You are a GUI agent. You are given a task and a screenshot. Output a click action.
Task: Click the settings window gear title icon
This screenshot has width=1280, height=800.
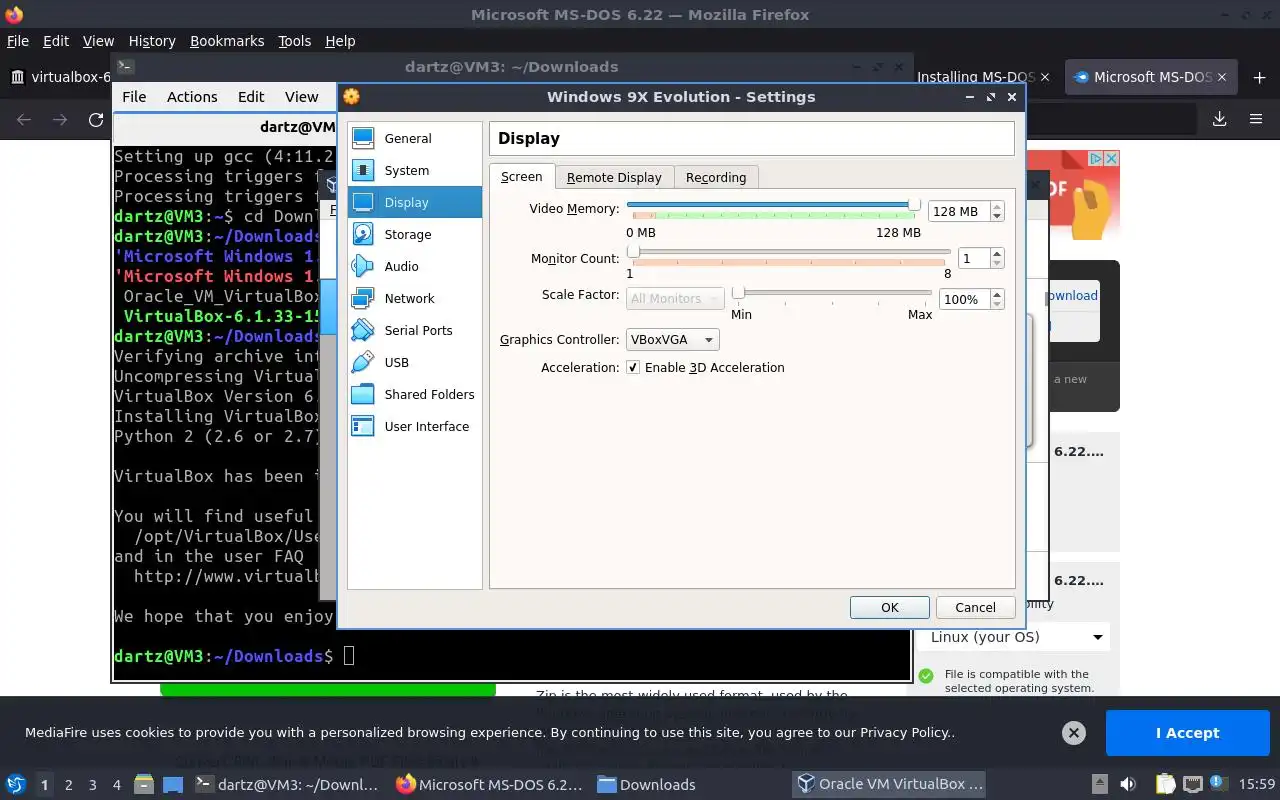(351, 97)
